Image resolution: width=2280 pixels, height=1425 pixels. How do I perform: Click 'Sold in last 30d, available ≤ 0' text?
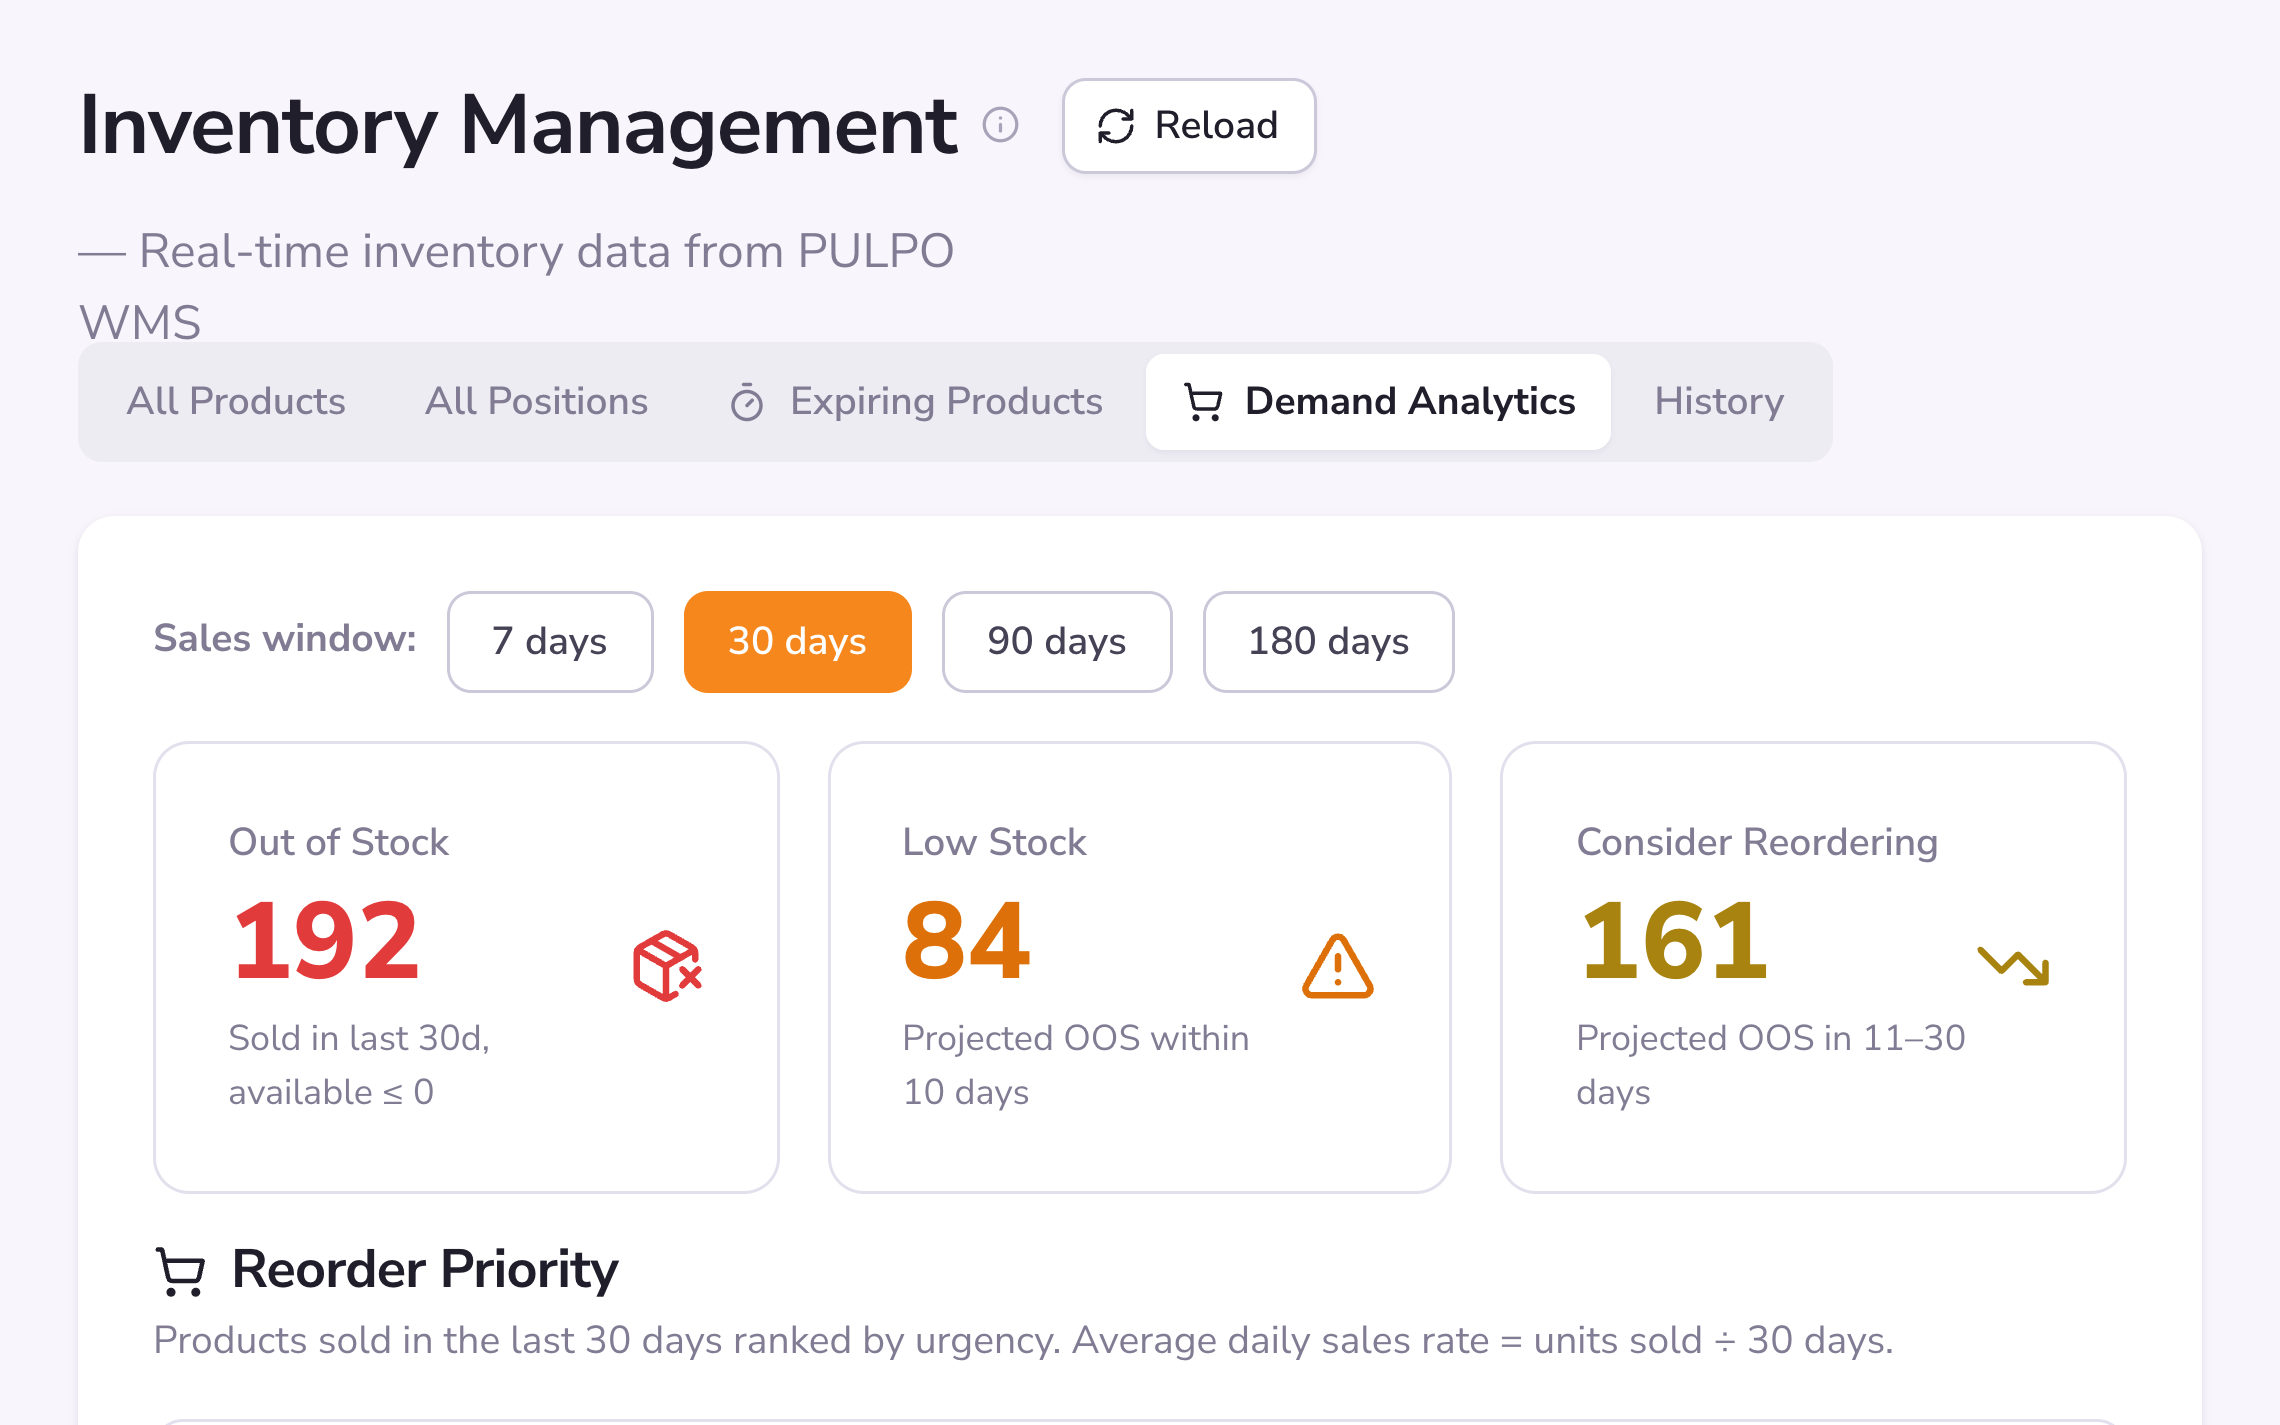point(359,1065)
